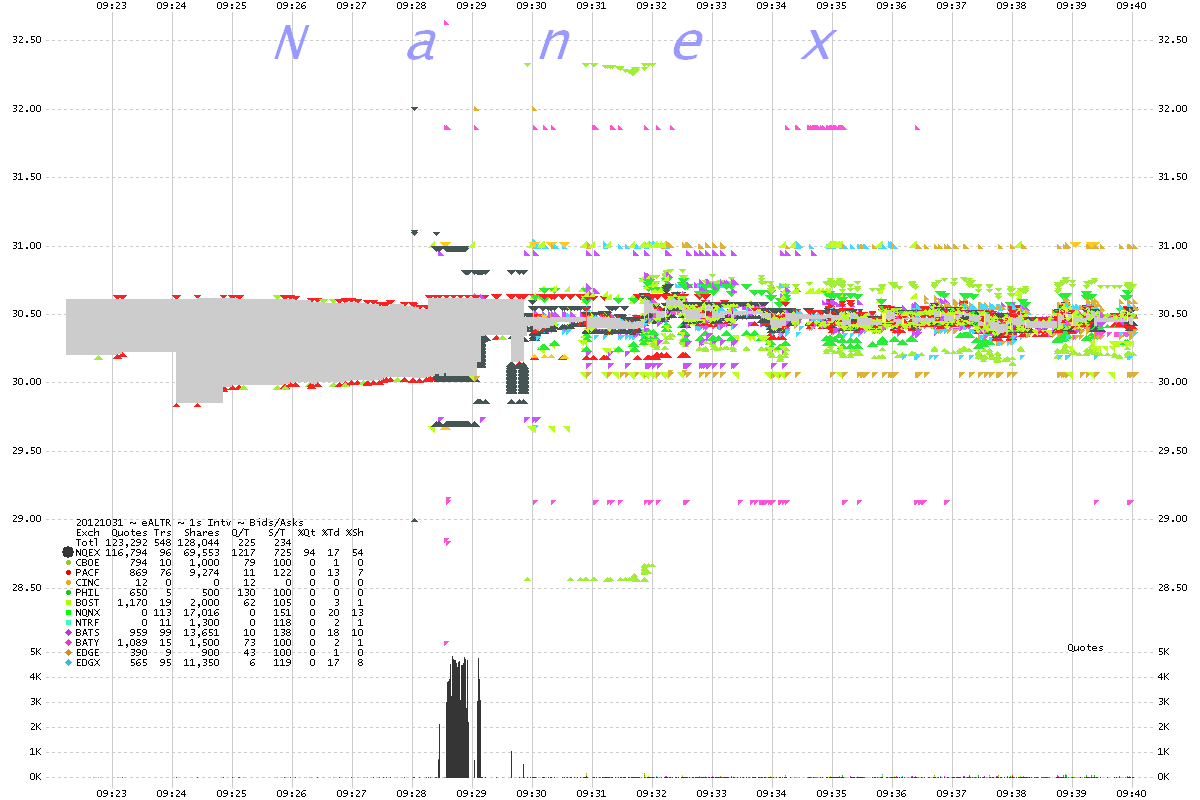Viewport: 1200px width, 800px height.
Task: Click the '%Qt' column header in legend
Action: tap(307, 533)
